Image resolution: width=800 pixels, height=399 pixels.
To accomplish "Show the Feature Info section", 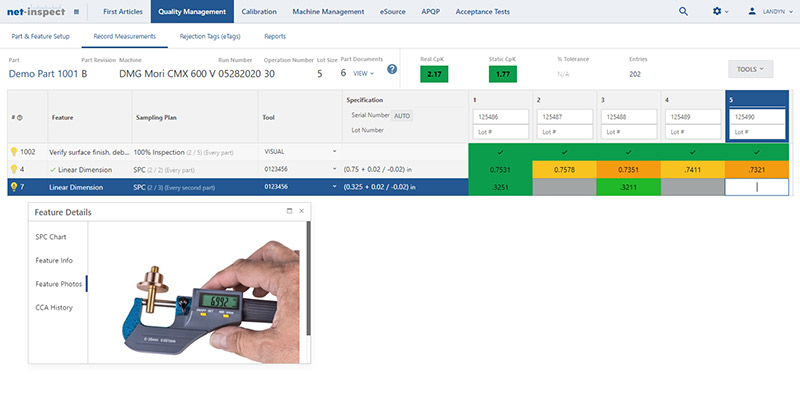I will 54,260.
